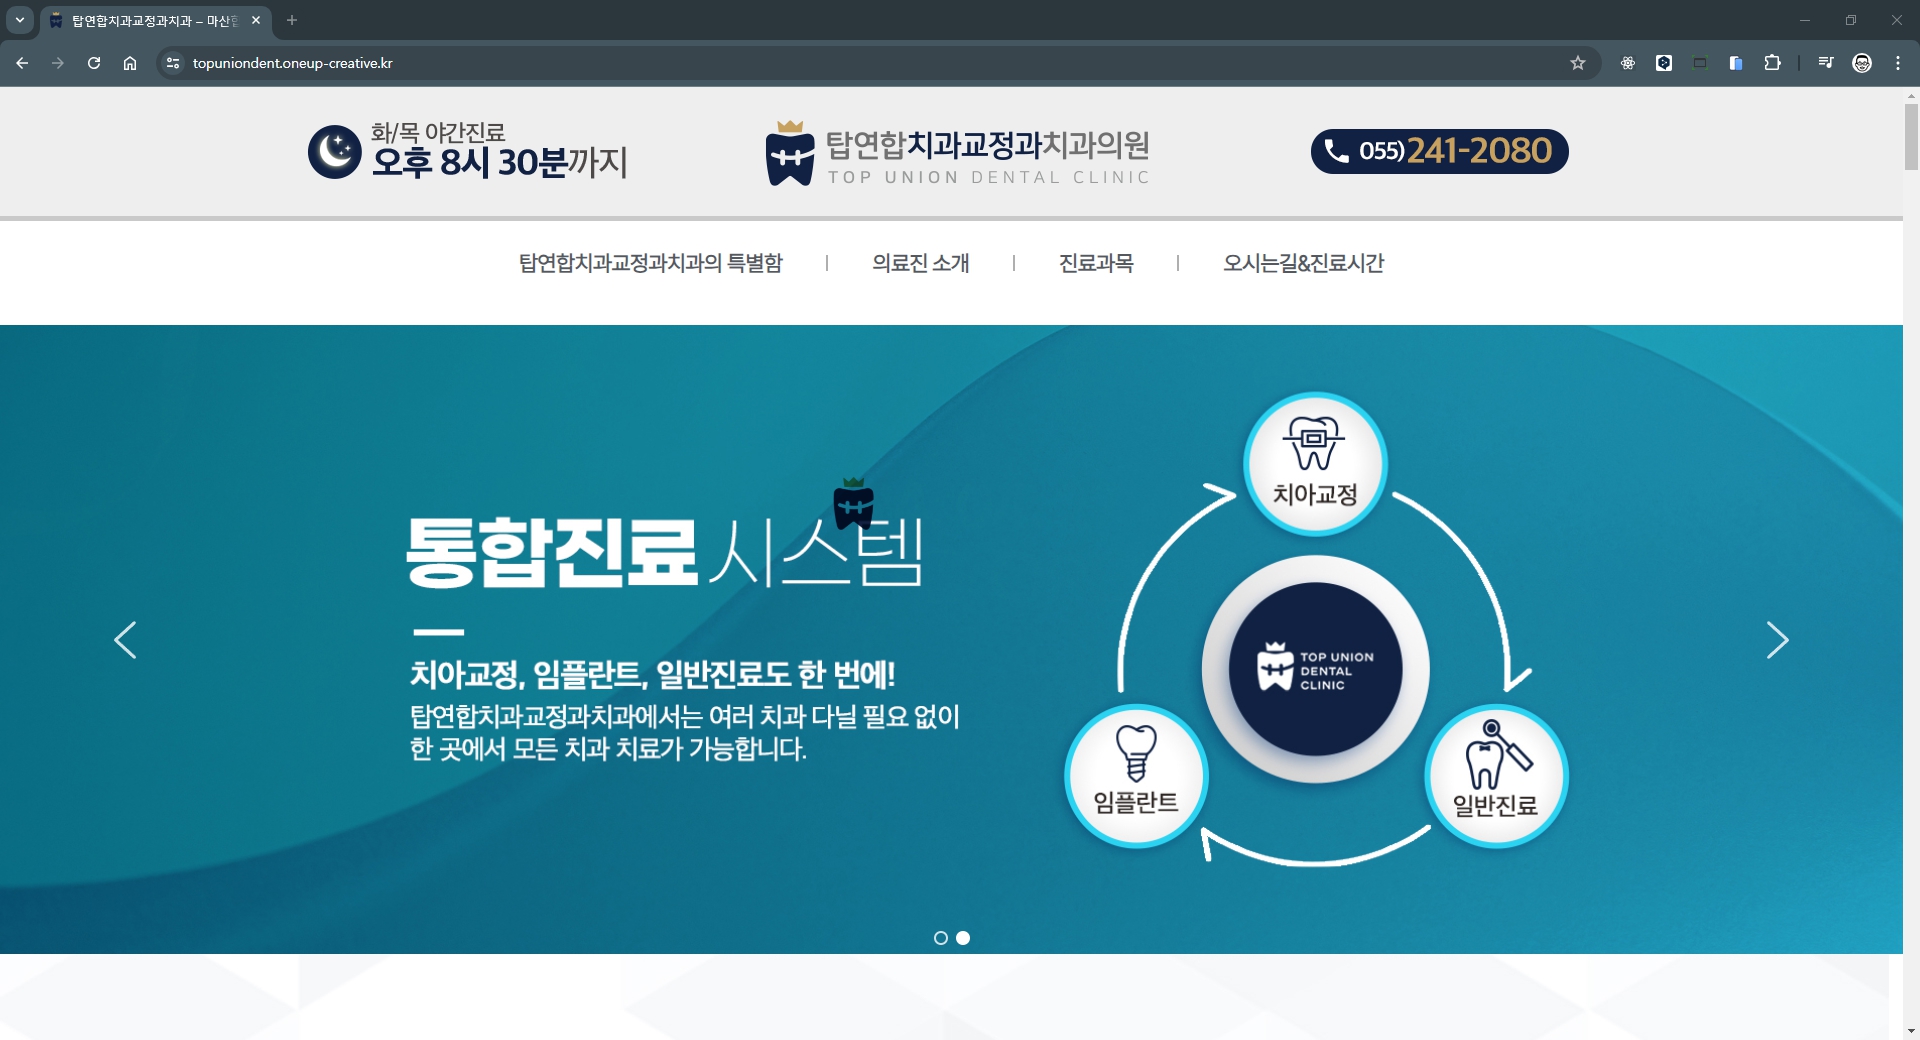Click the crowned tooth logo in header
Image resolution: width=1920 pixels, height=1040 pixels.
tap(790, 154)
